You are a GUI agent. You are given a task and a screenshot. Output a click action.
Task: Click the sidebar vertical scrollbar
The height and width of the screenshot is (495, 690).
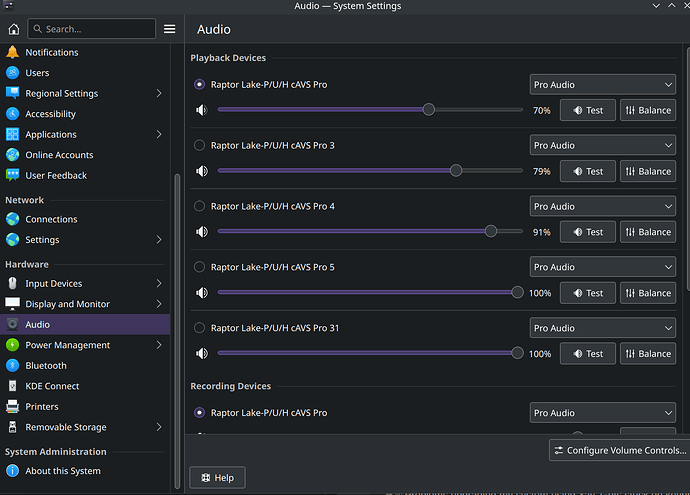coord(177,331)
